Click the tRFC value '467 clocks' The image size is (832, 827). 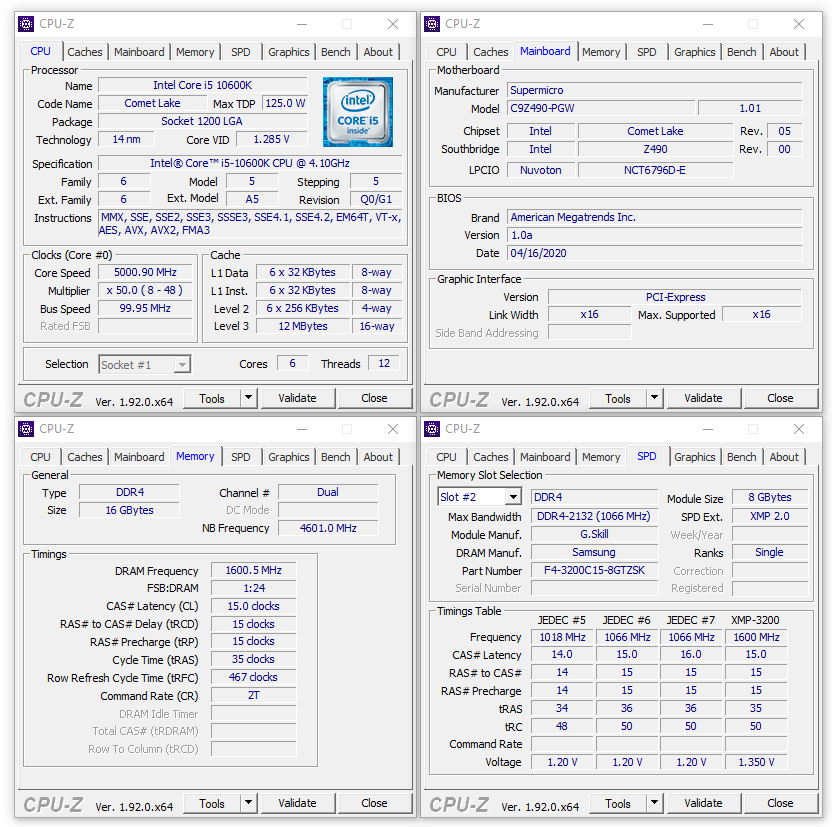tap(254, 677)
